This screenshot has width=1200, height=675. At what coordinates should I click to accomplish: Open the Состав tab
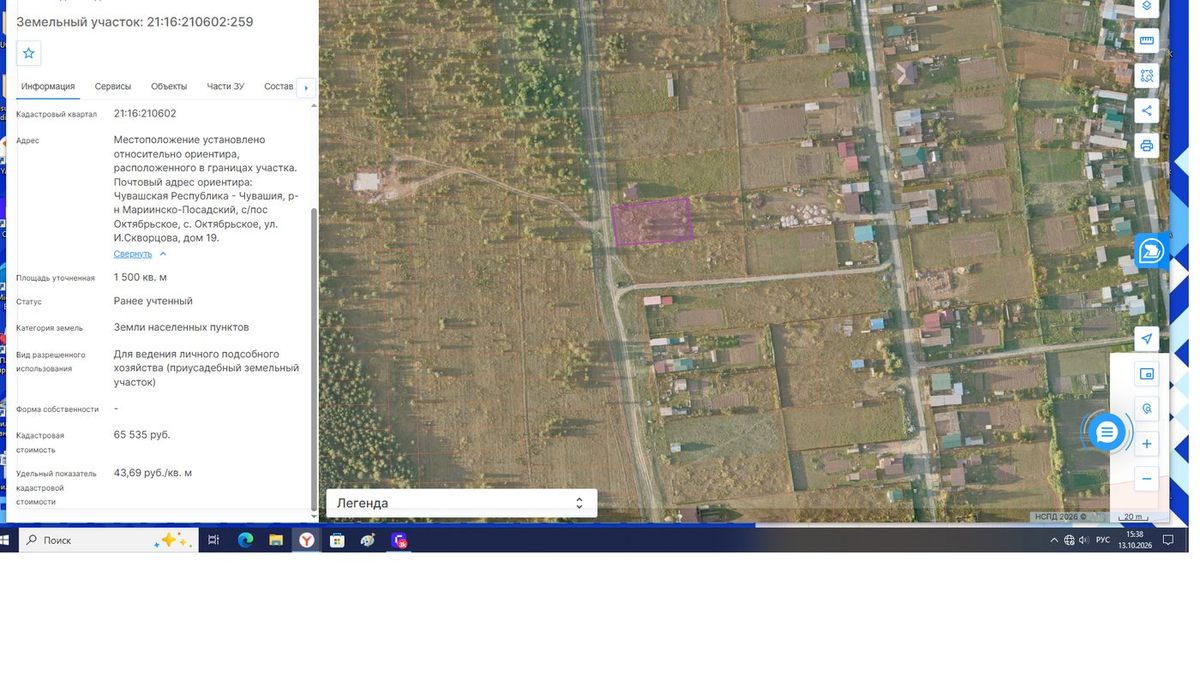[x=279, y=87]
